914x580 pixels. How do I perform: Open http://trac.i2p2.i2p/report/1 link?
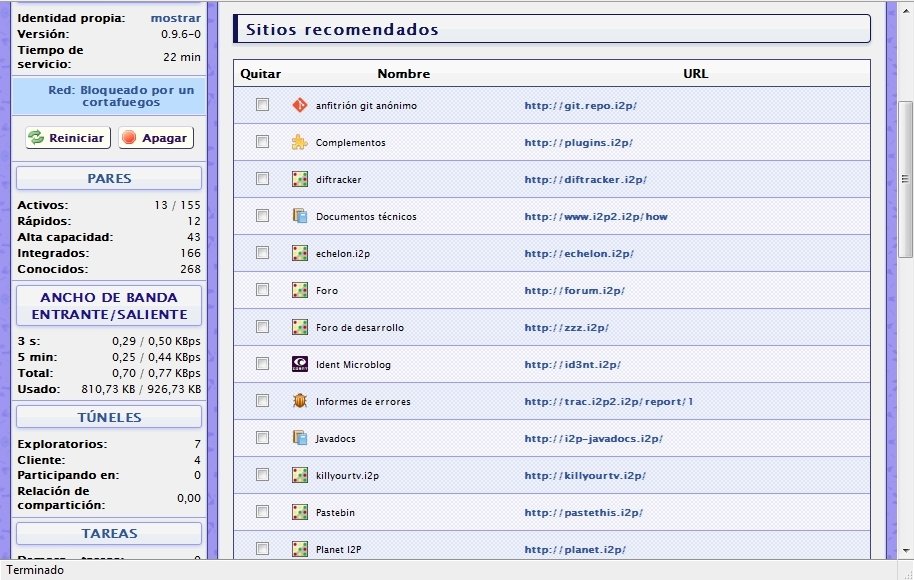pyautogui.click(x=609, y=401)
